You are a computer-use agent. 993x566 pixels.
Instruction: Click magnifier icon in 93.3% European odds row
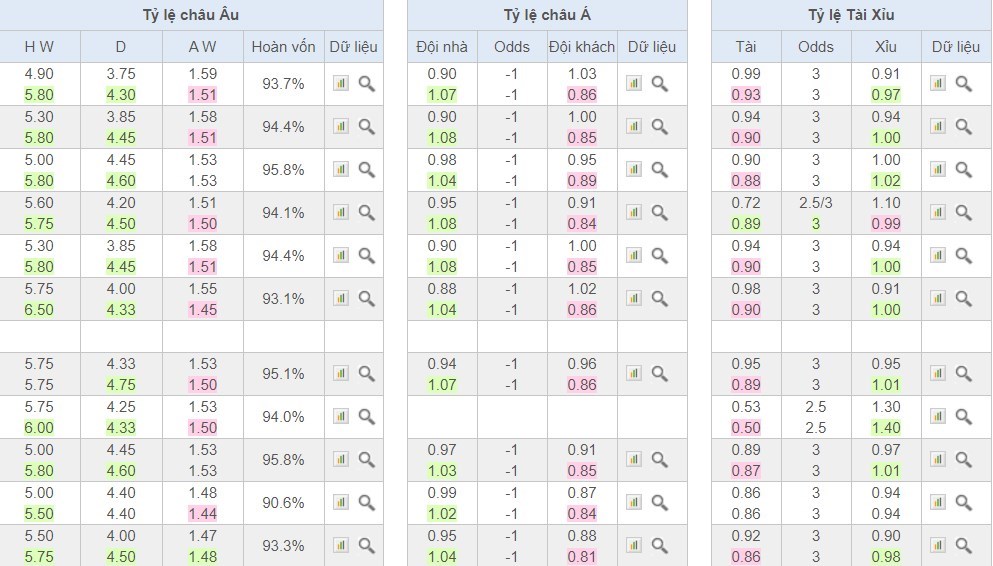pyautogui.click(x=367, y=546)
